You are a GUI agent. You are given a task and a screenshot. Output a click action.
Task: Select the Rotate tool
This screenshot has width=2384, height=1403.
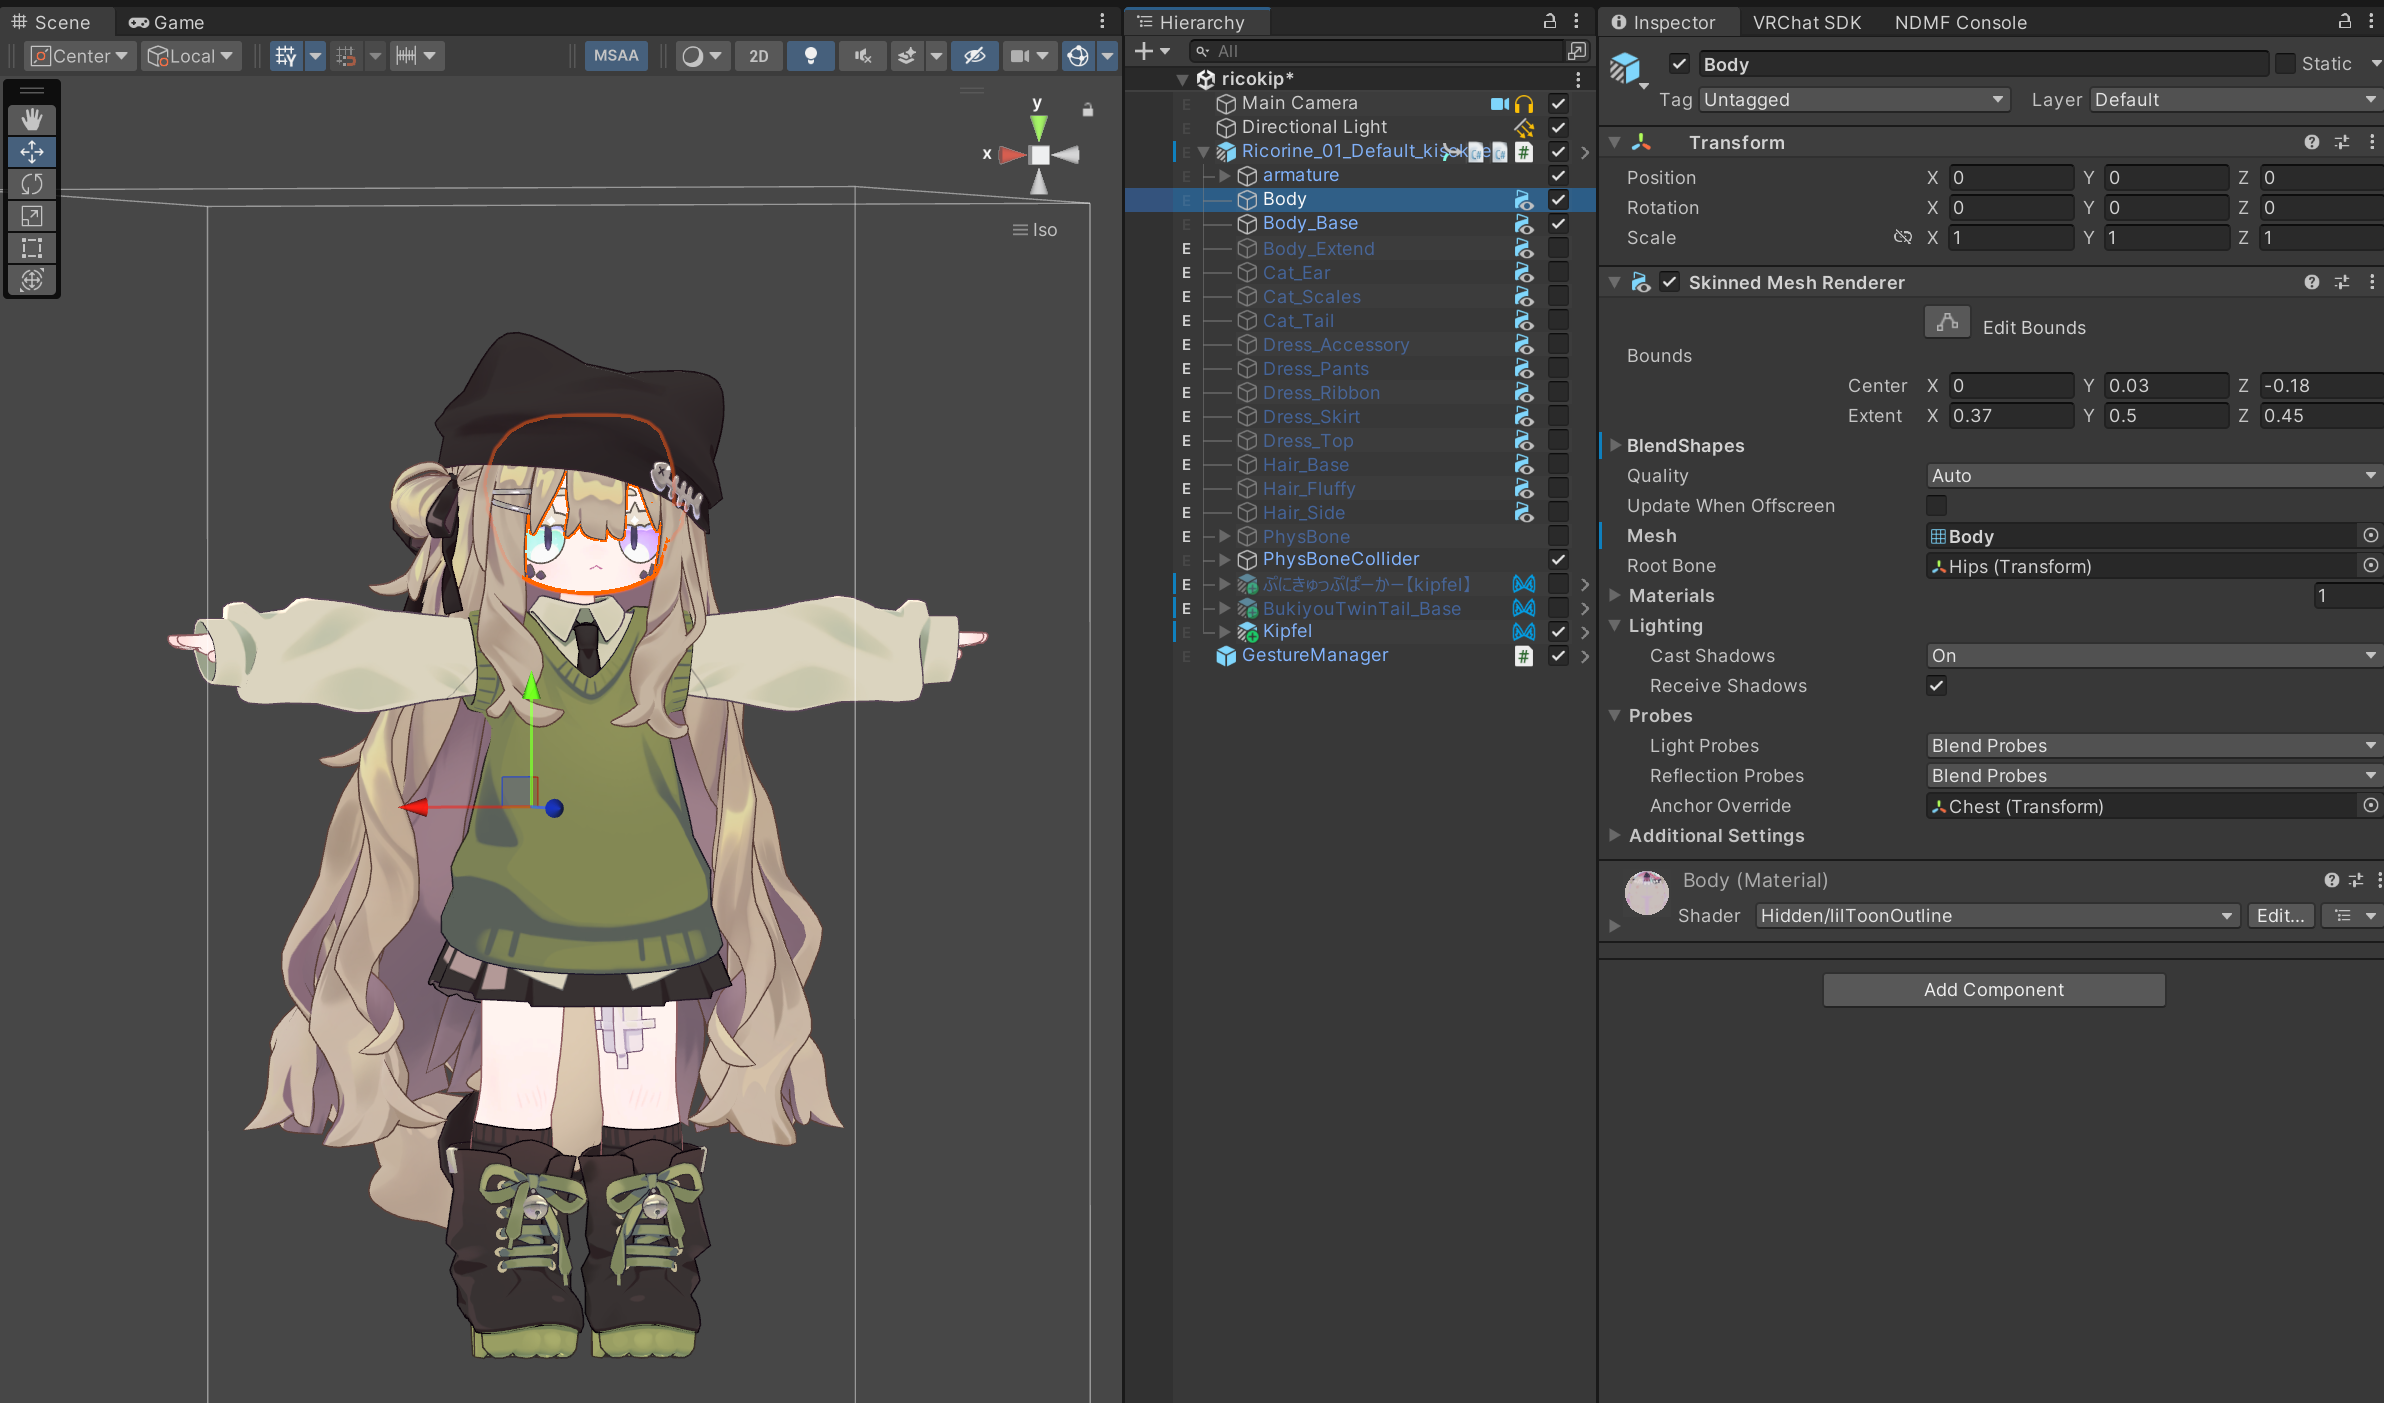(x=32, y=184)
